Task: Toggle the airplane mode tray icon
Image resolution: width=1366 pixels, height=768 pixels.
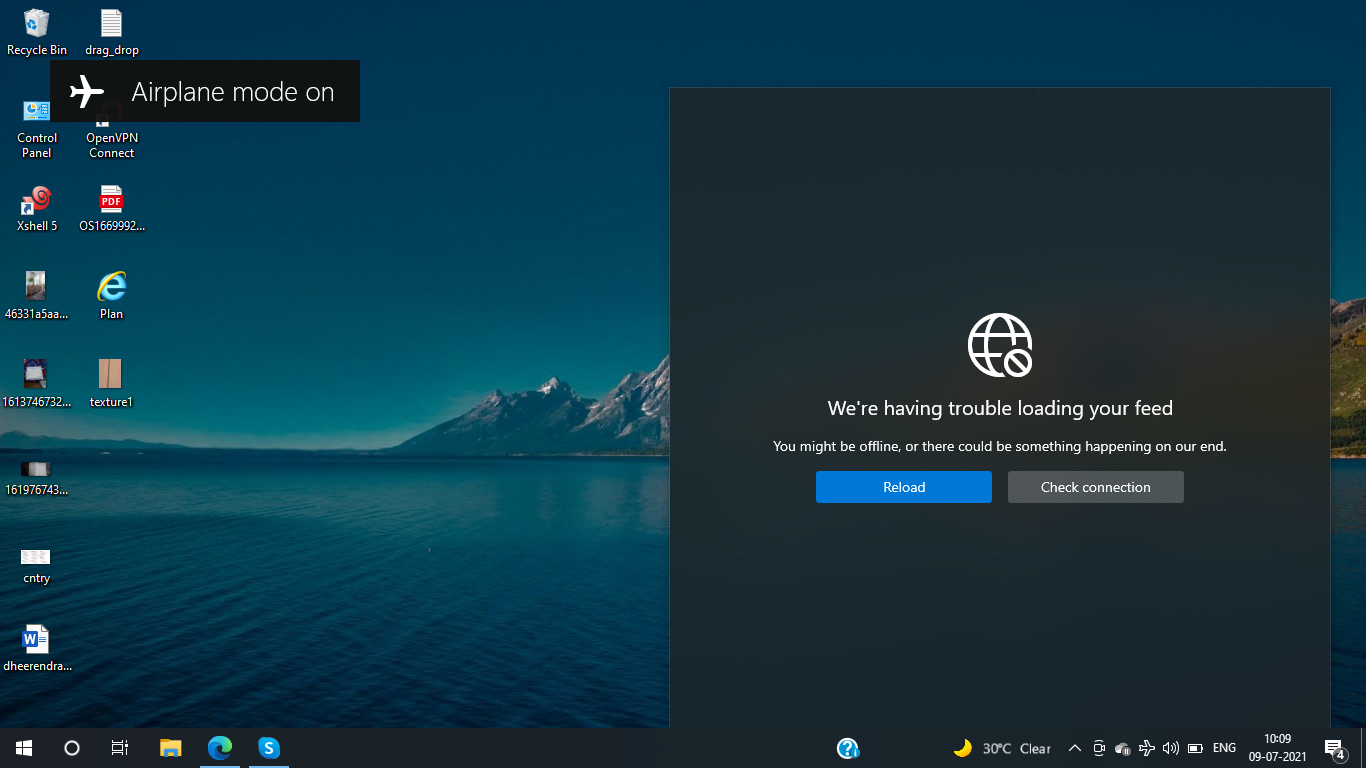Action: tap(1146, 748)
